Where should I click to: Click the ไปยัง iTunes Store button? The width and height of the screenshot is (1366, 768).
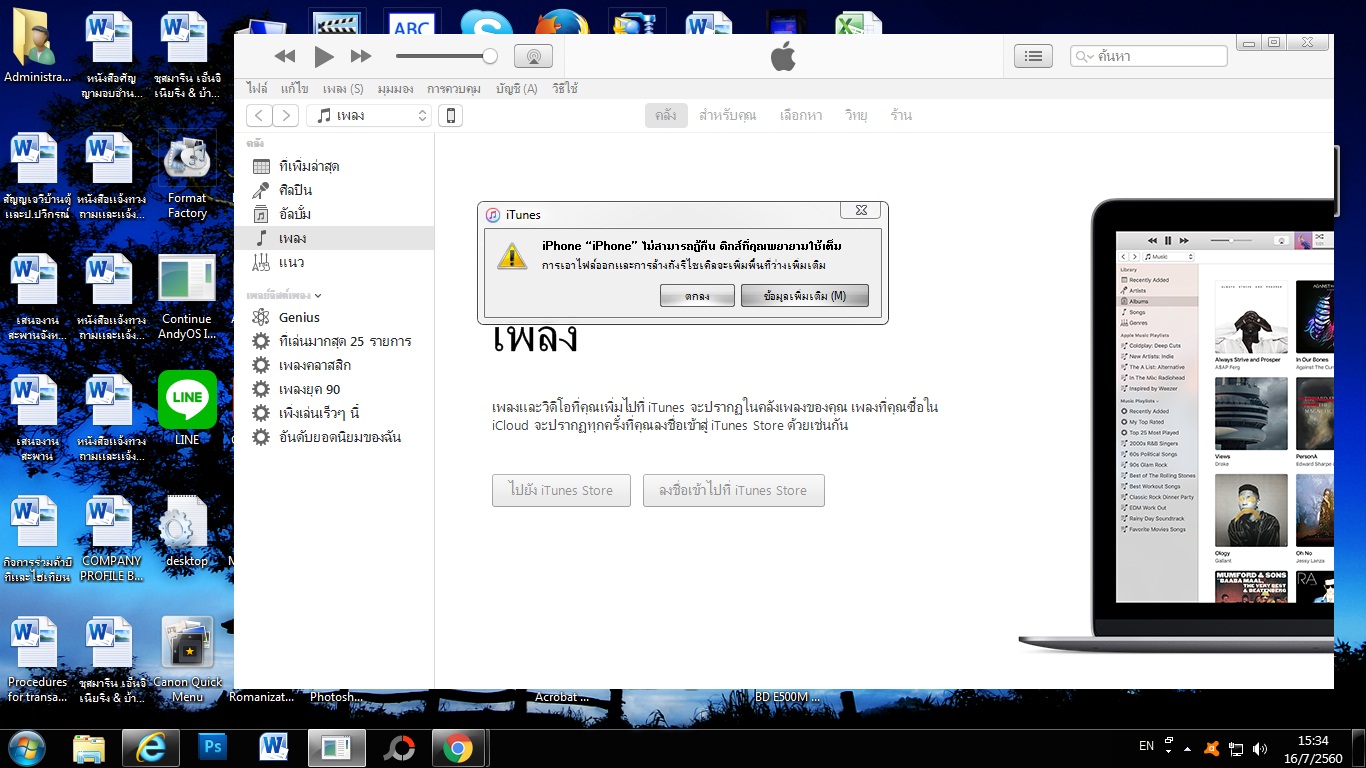click(x=561, y=490)
